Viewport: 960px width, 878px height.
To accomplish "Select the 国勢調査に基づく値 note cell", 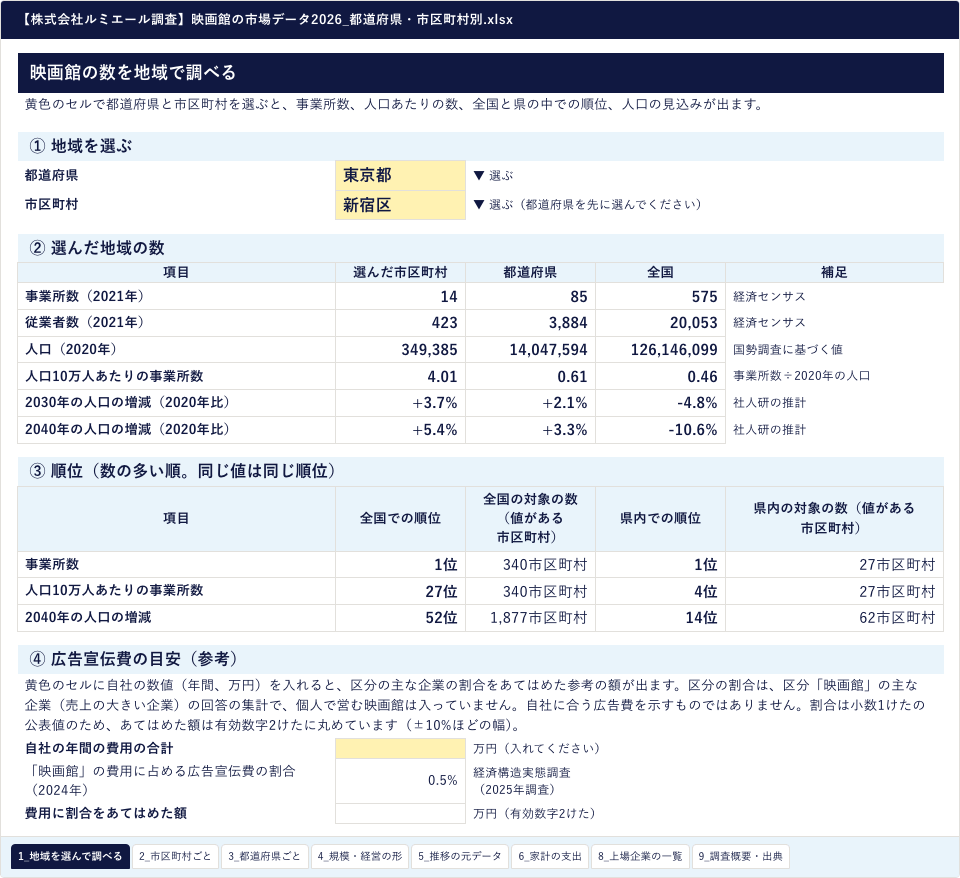I will [x=834, y=350].
